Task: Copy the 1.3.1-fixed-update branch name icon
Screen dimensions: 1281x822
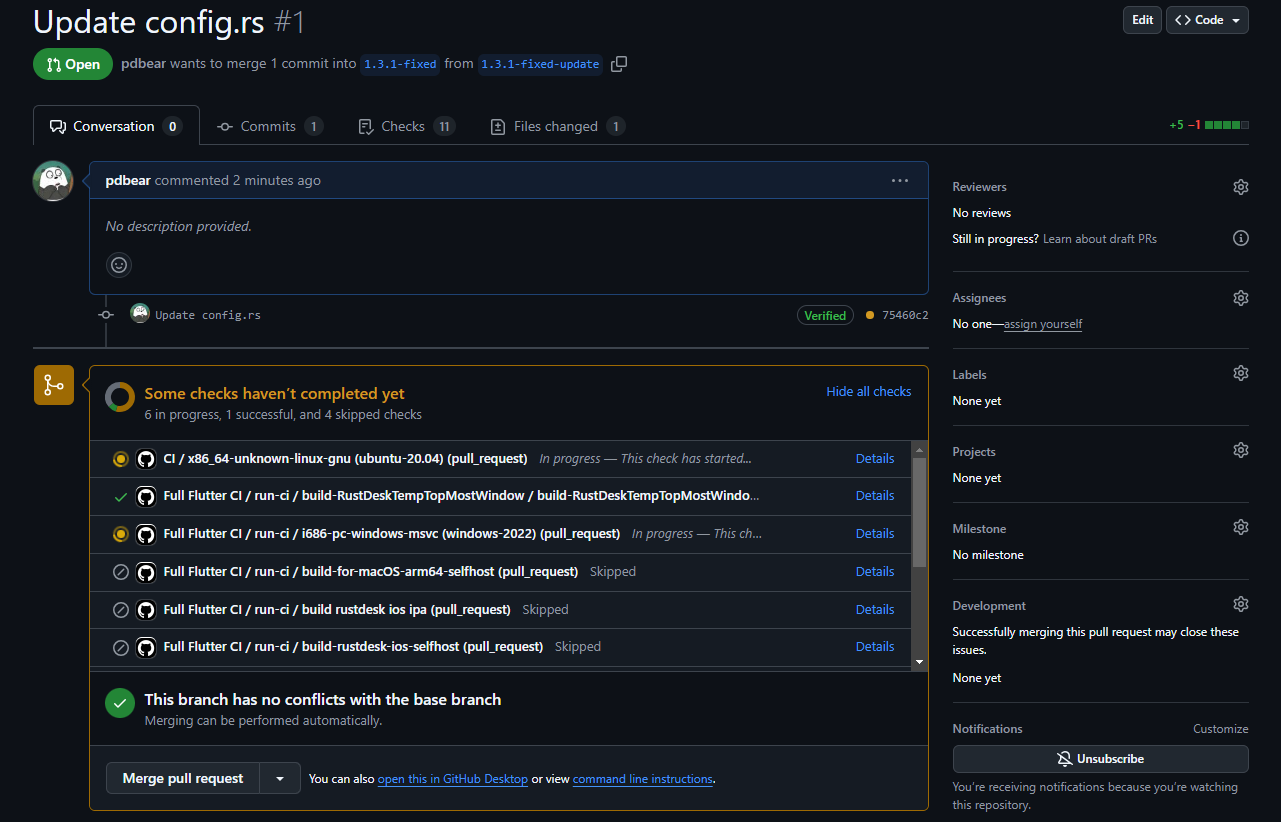Action: [619, 64]
